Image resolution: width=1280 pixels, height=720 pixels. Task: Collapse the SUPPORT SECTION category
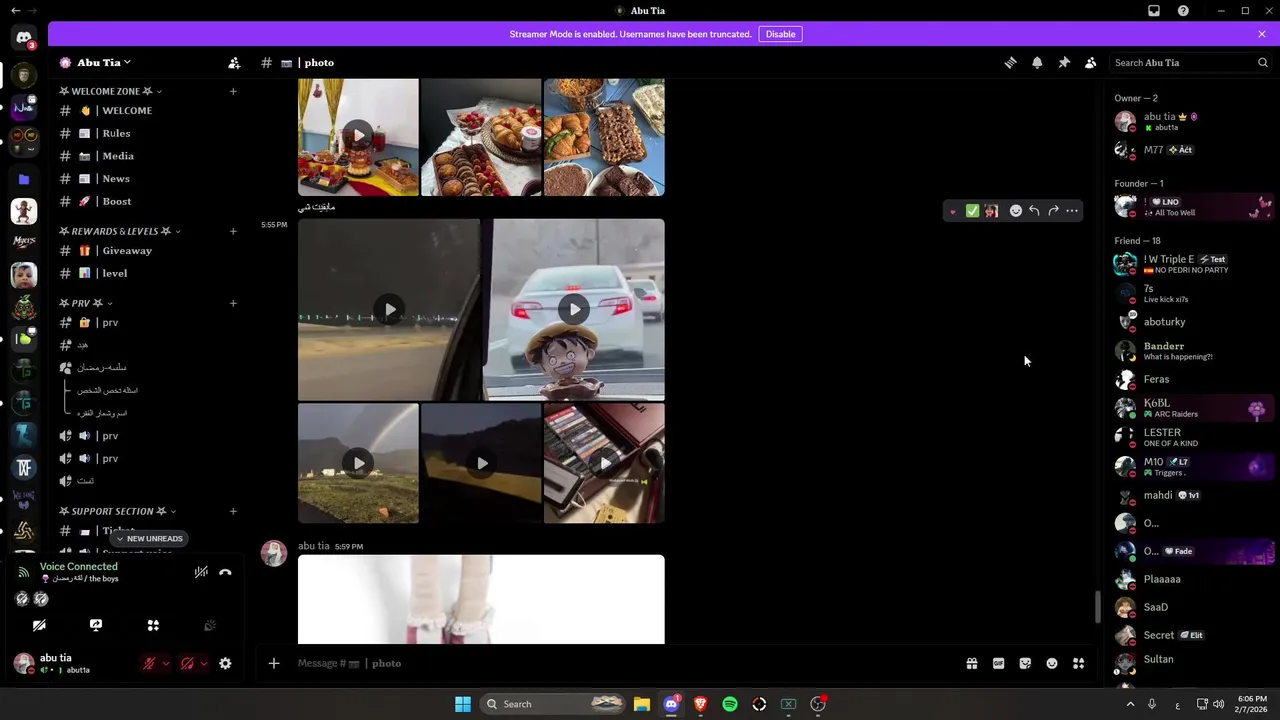[x=117, y=511]
